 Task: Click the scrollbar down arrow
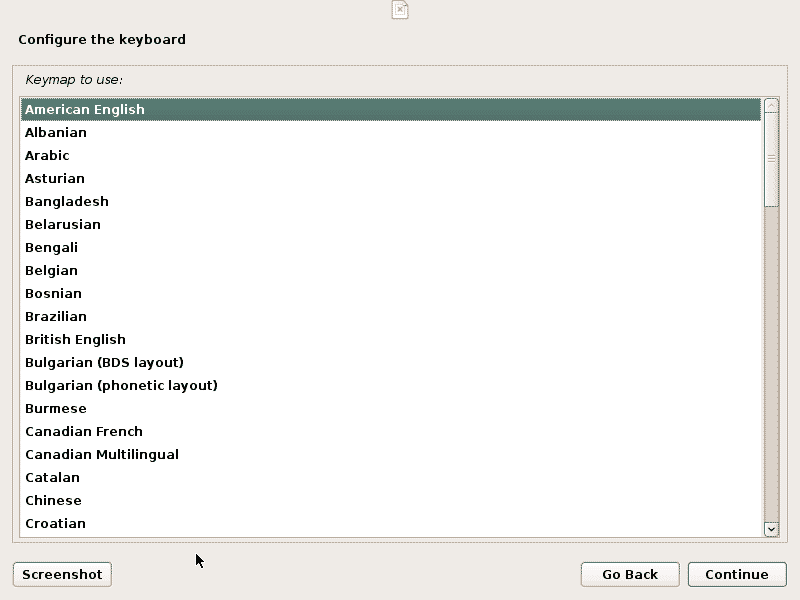[771, 529]
